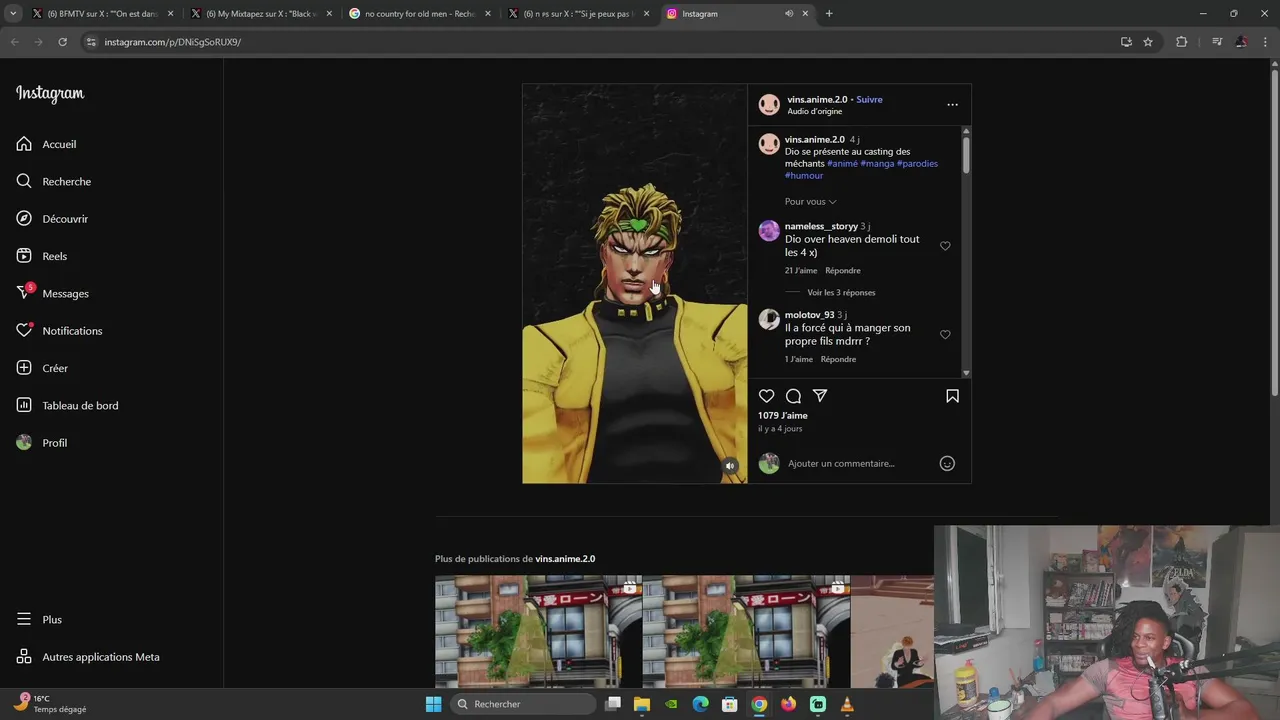Viewport: 1280px width, 720px height.
Task: View the 21 J'aime on the first comment
Action: pyautogui.click(x=801, y=271)
